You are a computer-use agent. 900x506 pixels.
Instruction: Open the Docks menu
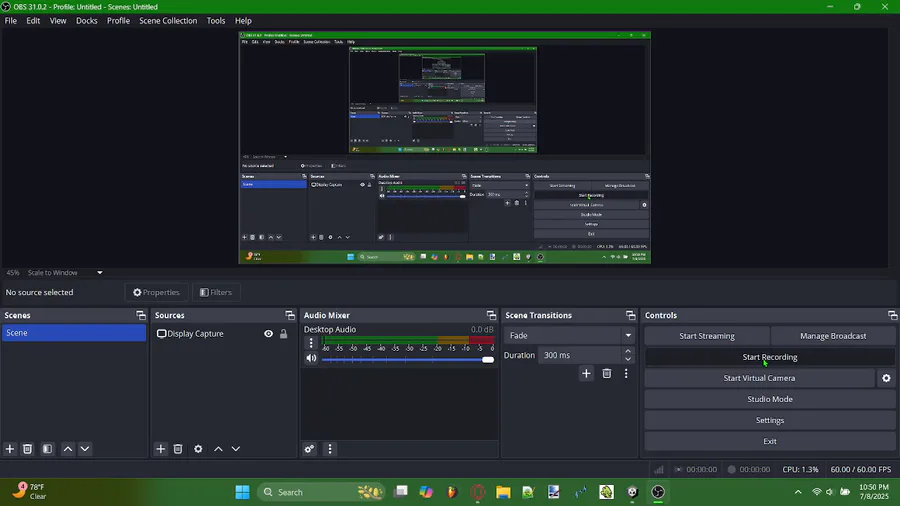coord(87,21)
